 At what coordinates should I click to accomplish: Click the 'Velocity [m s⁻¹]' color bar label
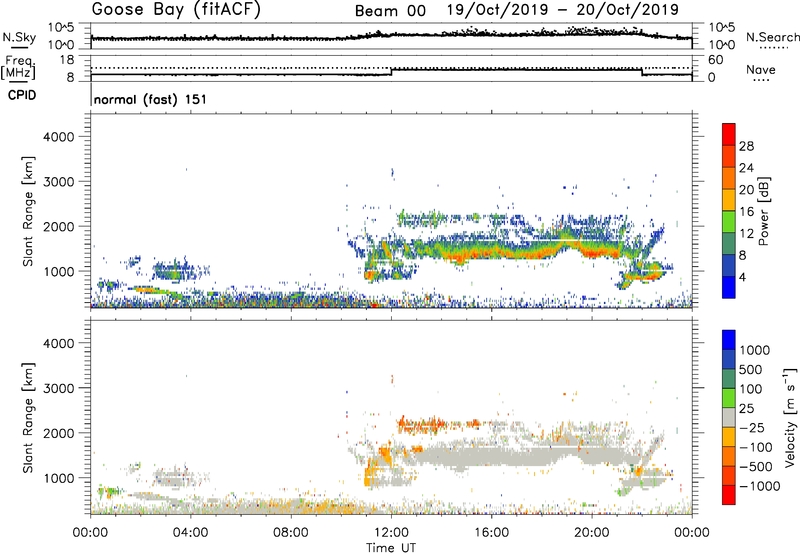[x=790, y=417]
